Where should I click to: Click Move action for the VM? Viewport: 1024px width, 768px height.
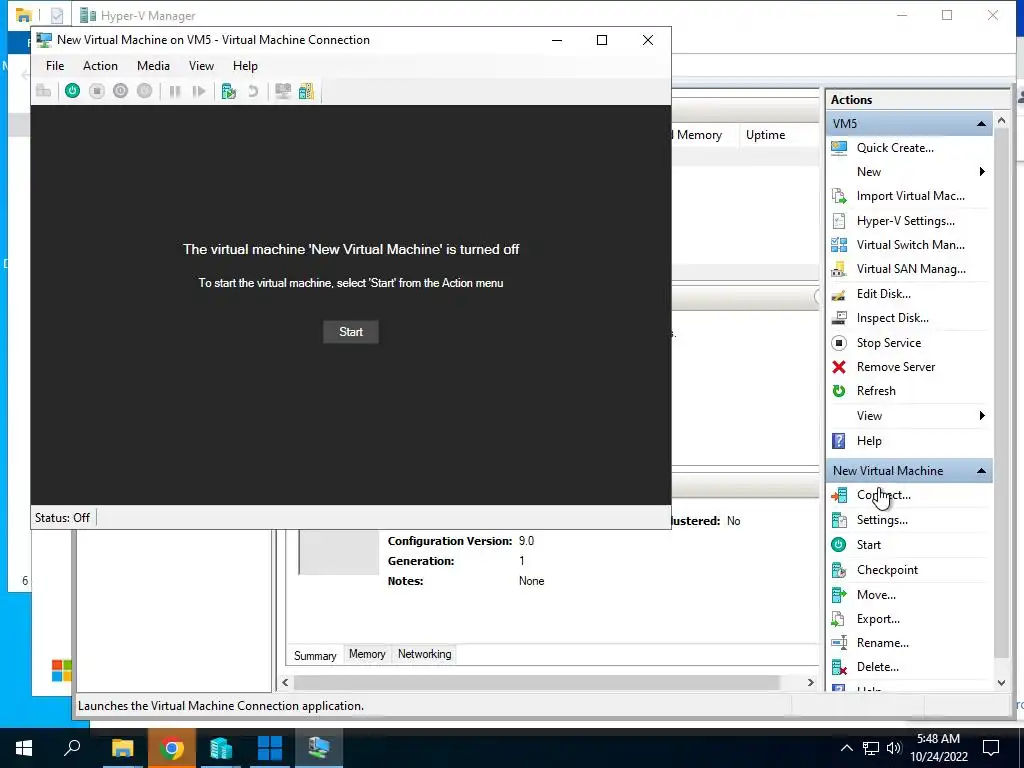[876, 595]
